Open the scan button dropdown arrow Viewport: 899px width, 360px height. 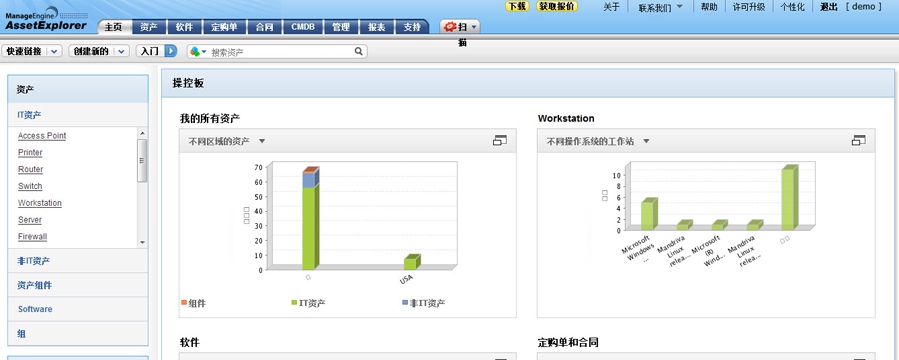click(474, 27)
